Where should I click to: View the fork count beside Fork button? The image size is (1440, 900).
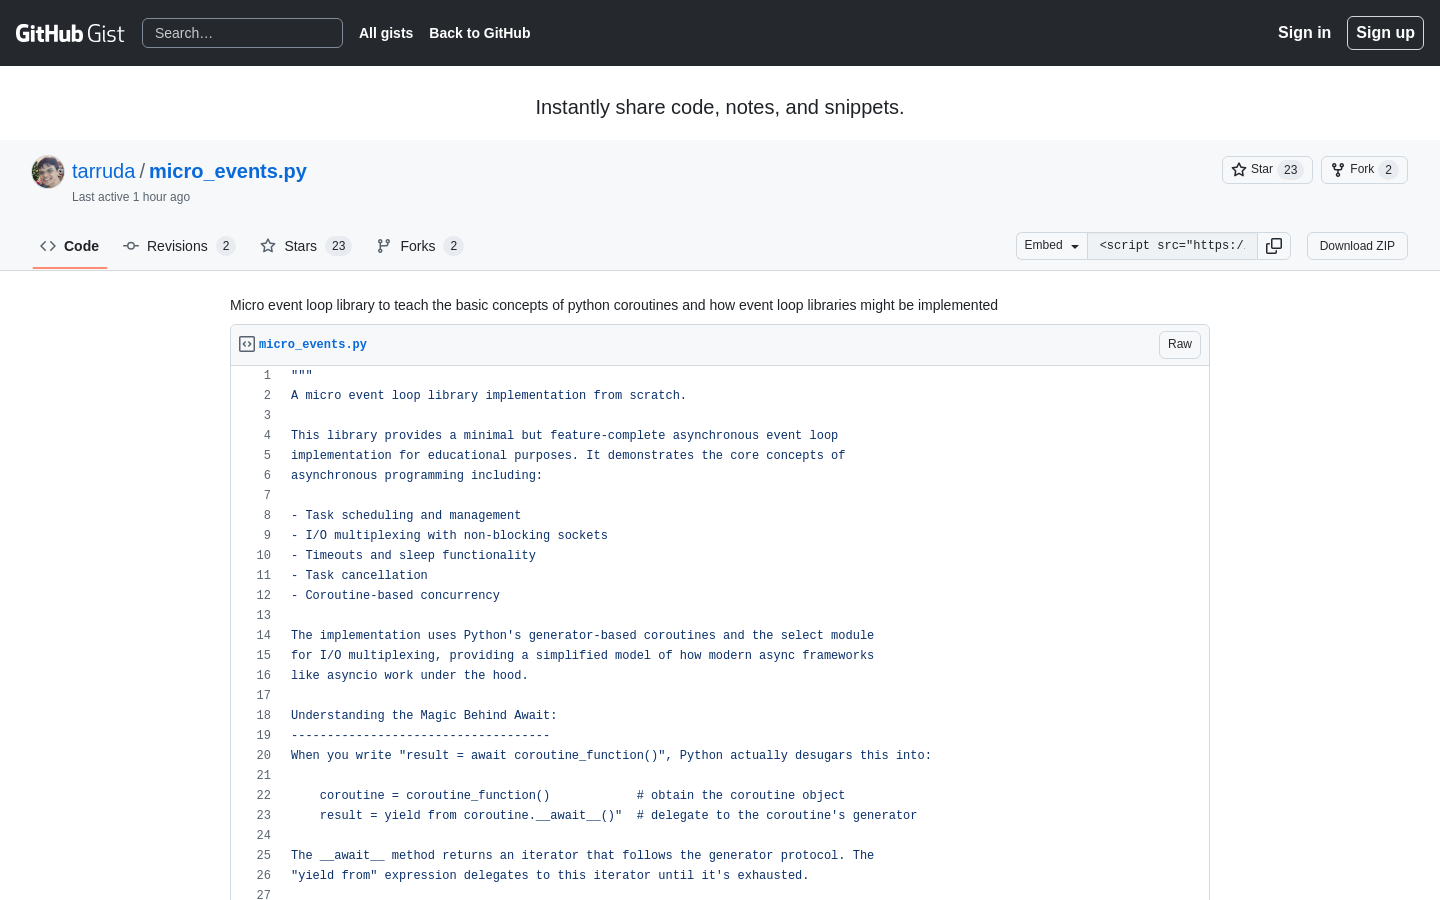[1388, 170]
